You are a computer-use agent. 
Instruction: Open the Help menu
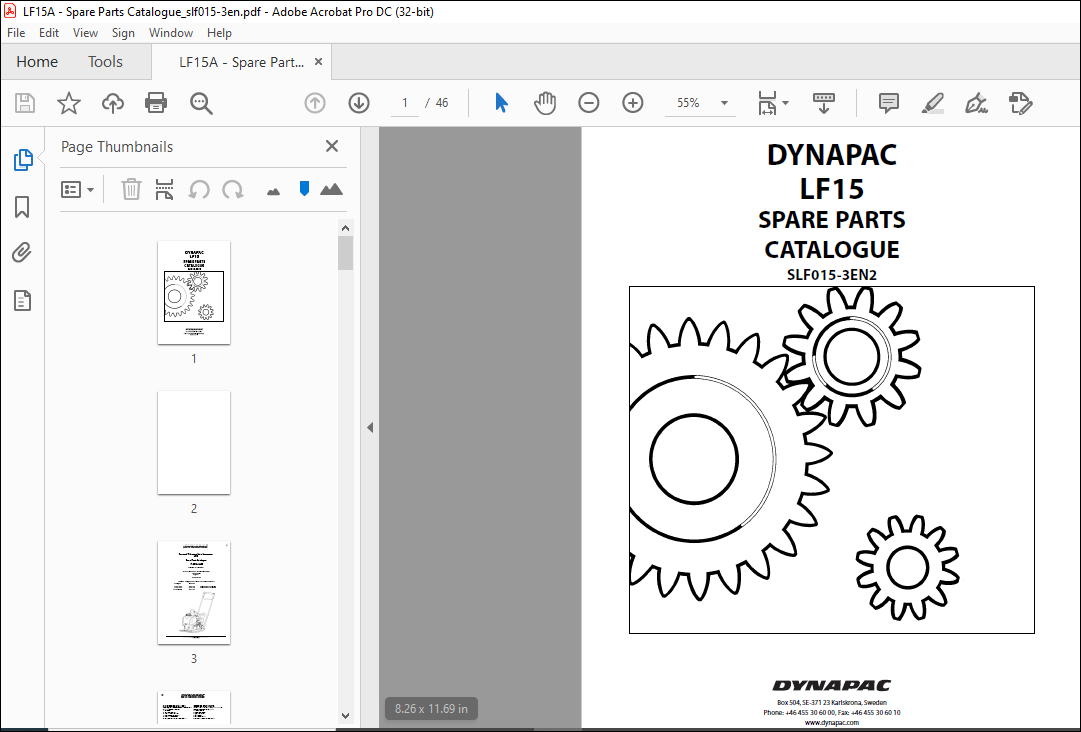[x=219, y=33]
